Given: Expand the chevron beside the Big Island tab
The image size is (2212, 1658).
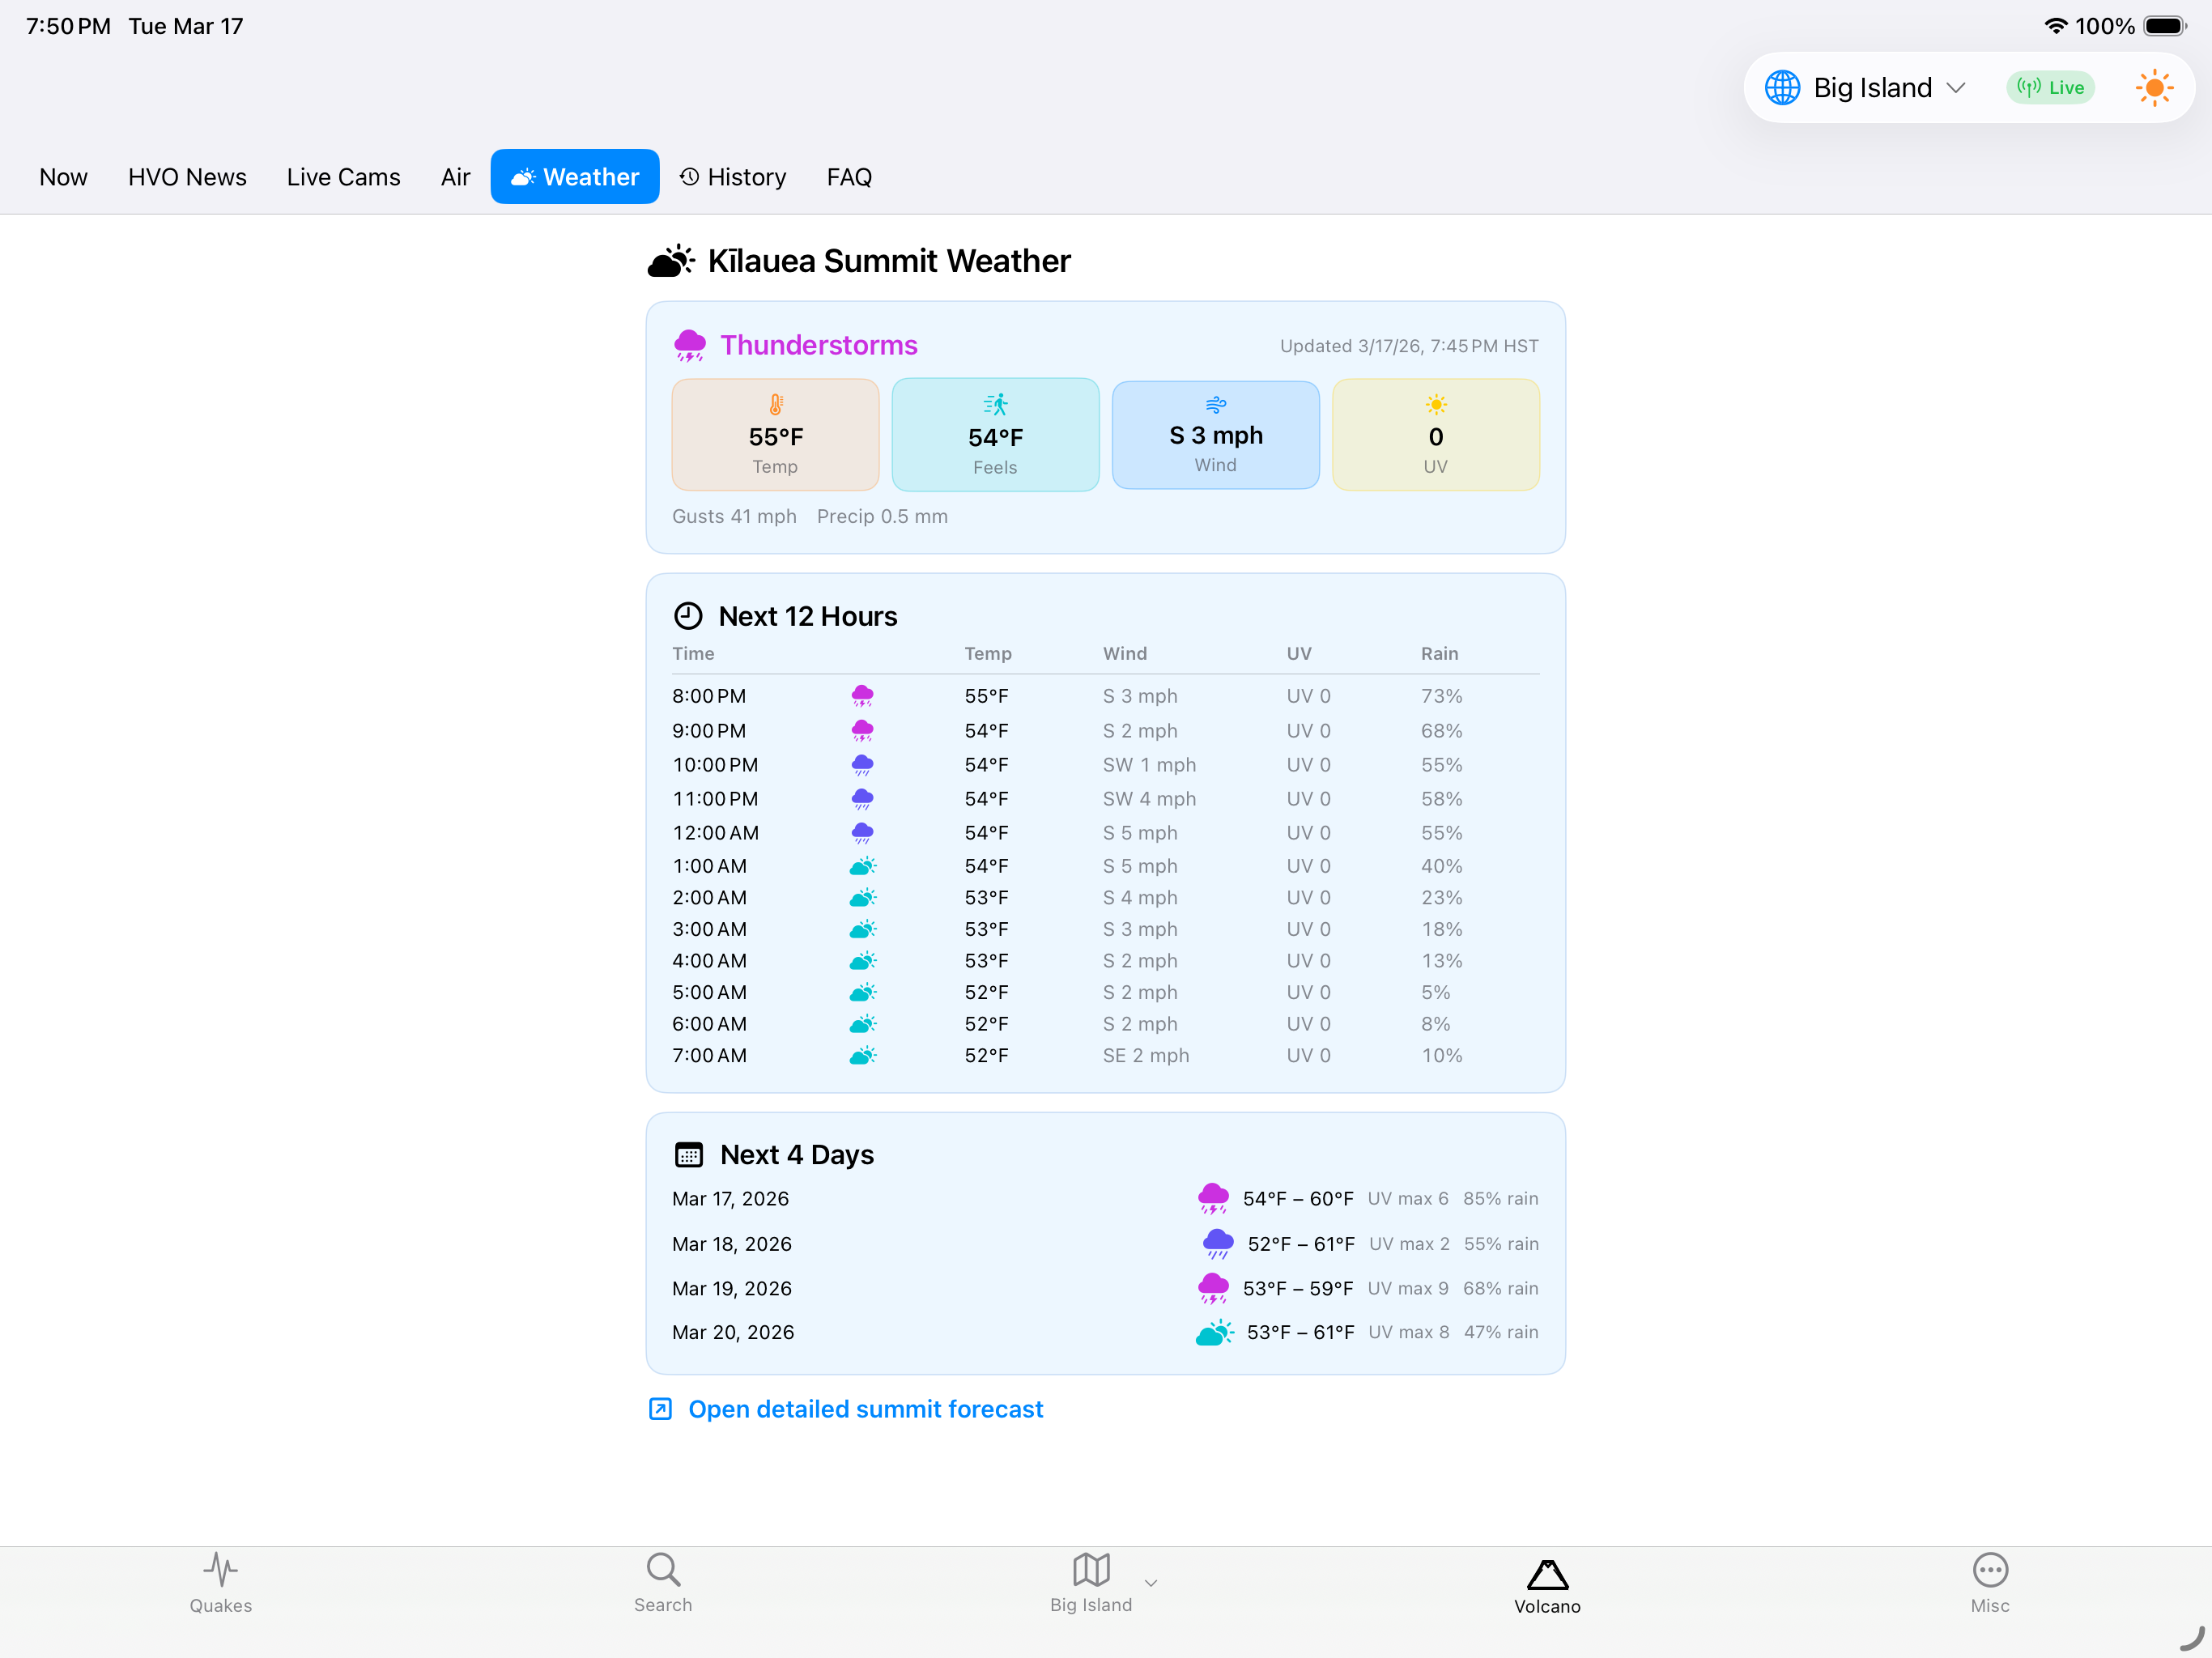Looking at the screenshot, I should coord(1151,1583).
